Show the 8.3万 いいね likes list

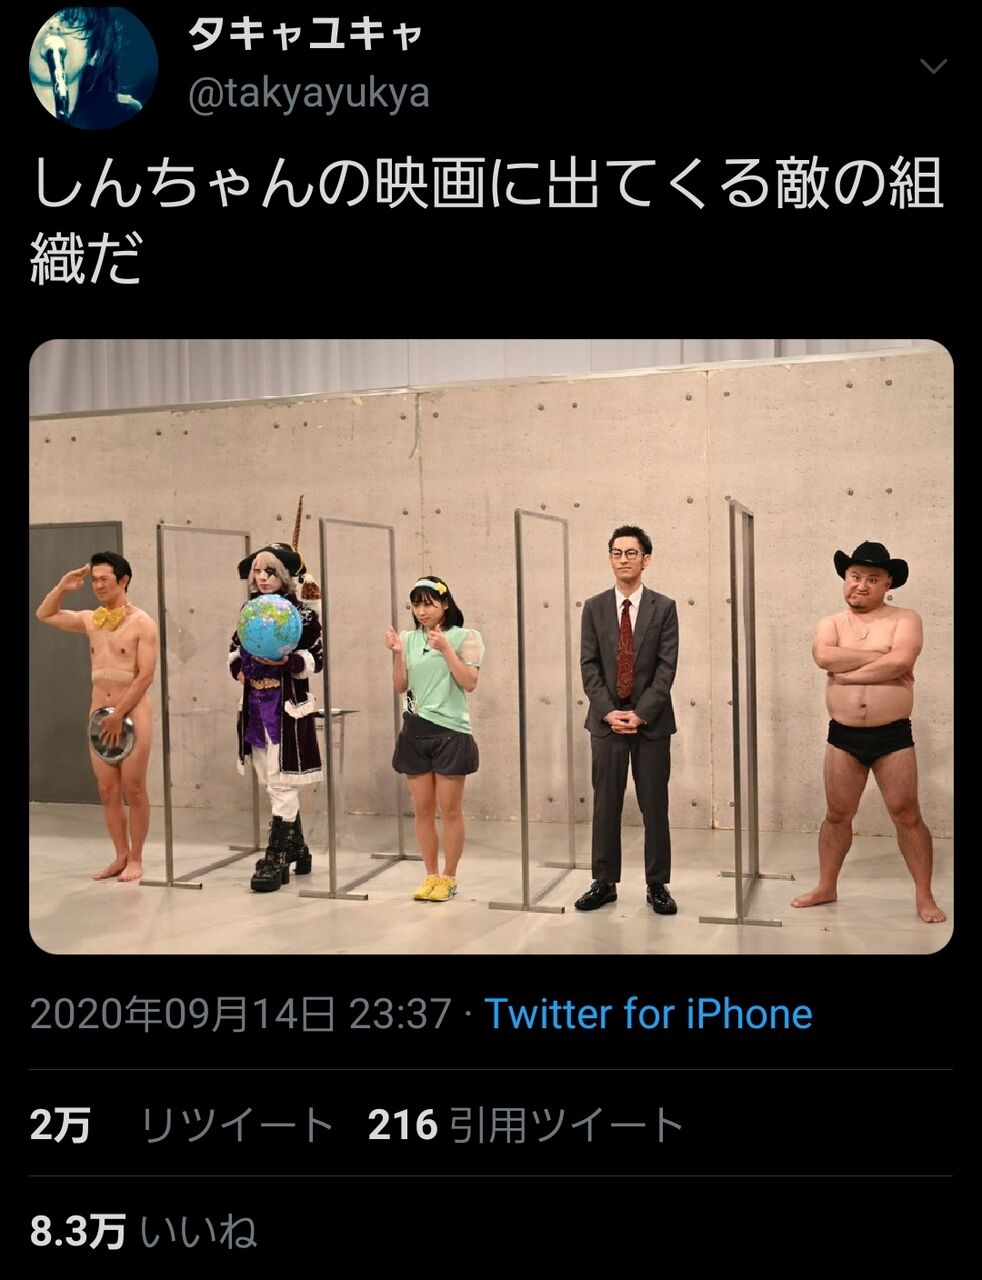143,1232
